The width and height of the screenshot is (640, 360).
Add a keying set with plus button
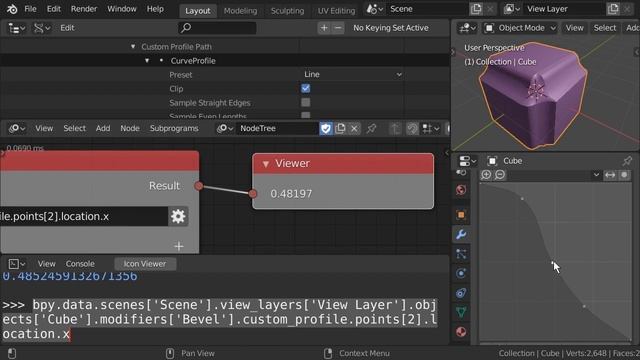(x=324, y=28)
